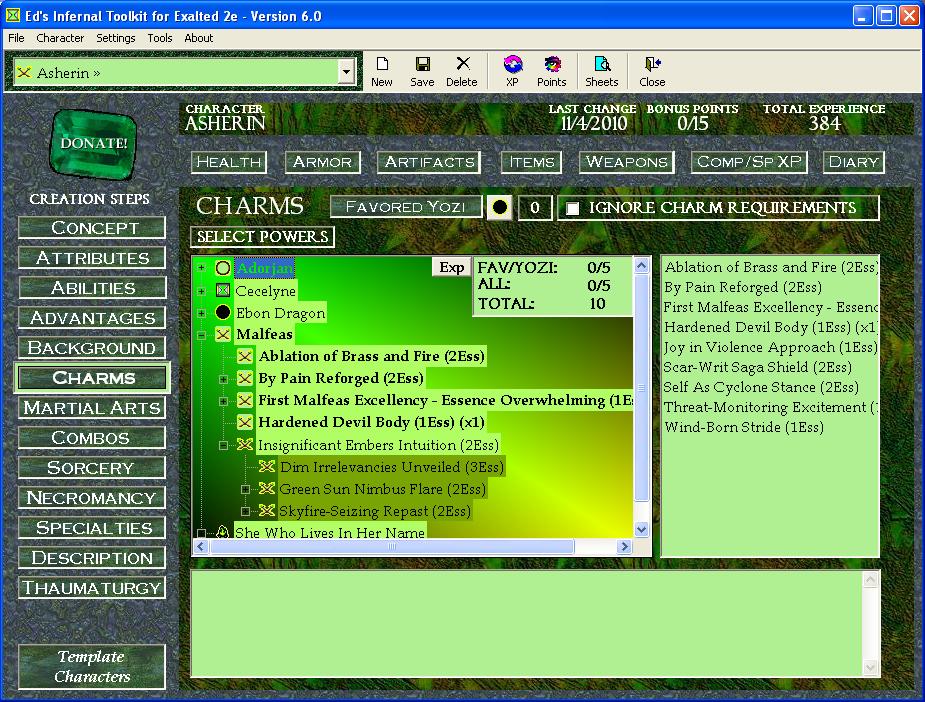The image size is (925, 702).
Task: Click icon beside Skyfire-Seizing Repast
Action: point(267,510)
